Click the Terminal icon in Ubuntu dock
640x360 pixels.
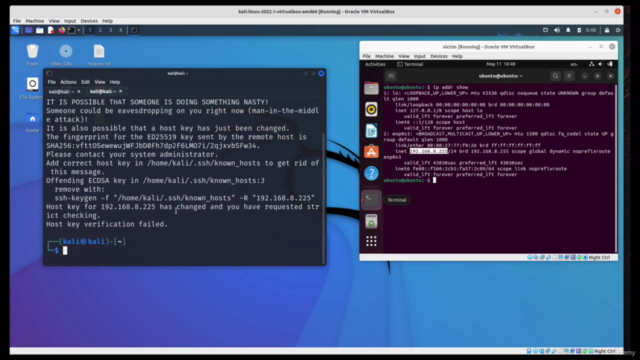point(371,200)
